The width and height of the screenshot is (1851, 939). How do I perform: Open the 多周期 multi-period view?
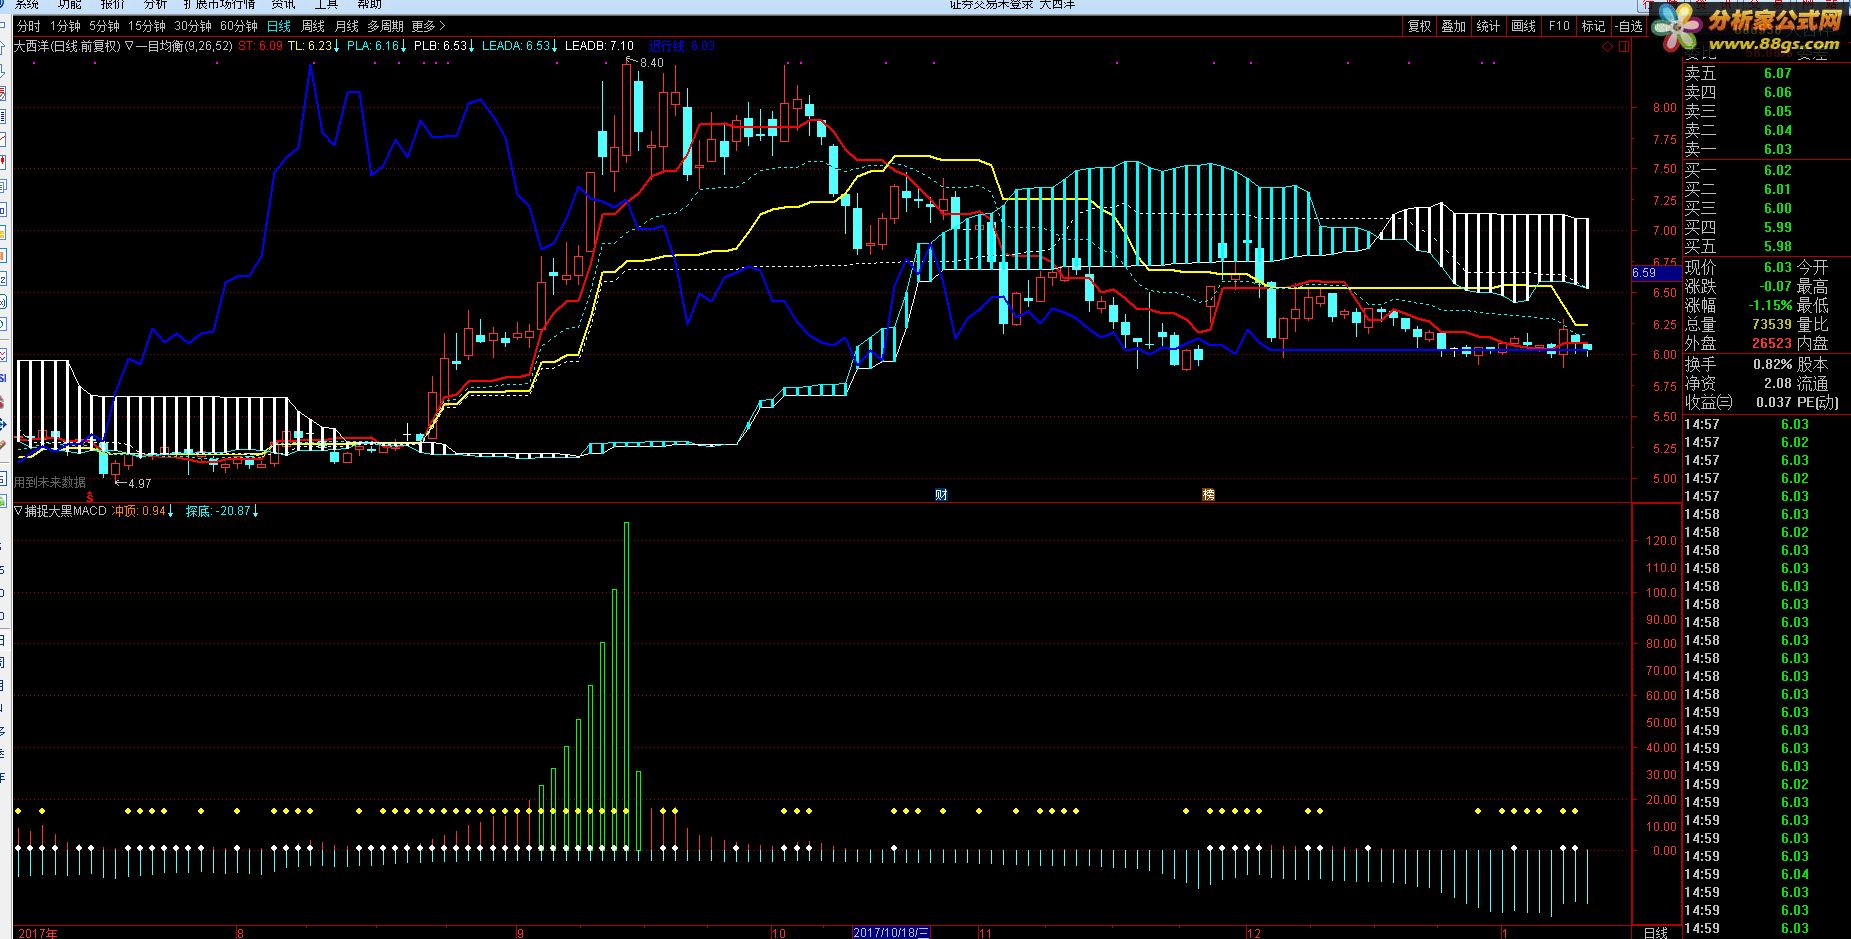coord(385,26)
